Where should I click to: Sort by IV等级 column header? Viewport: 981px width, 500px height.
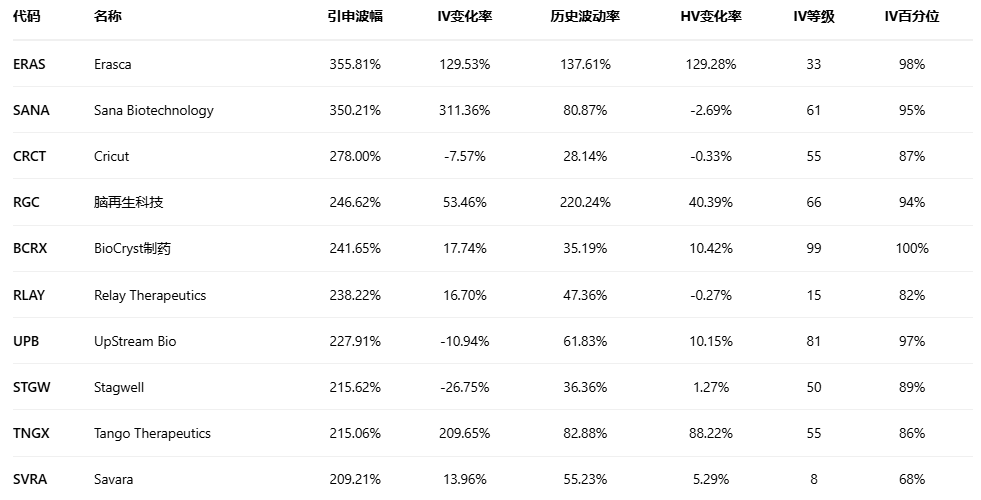813,17
